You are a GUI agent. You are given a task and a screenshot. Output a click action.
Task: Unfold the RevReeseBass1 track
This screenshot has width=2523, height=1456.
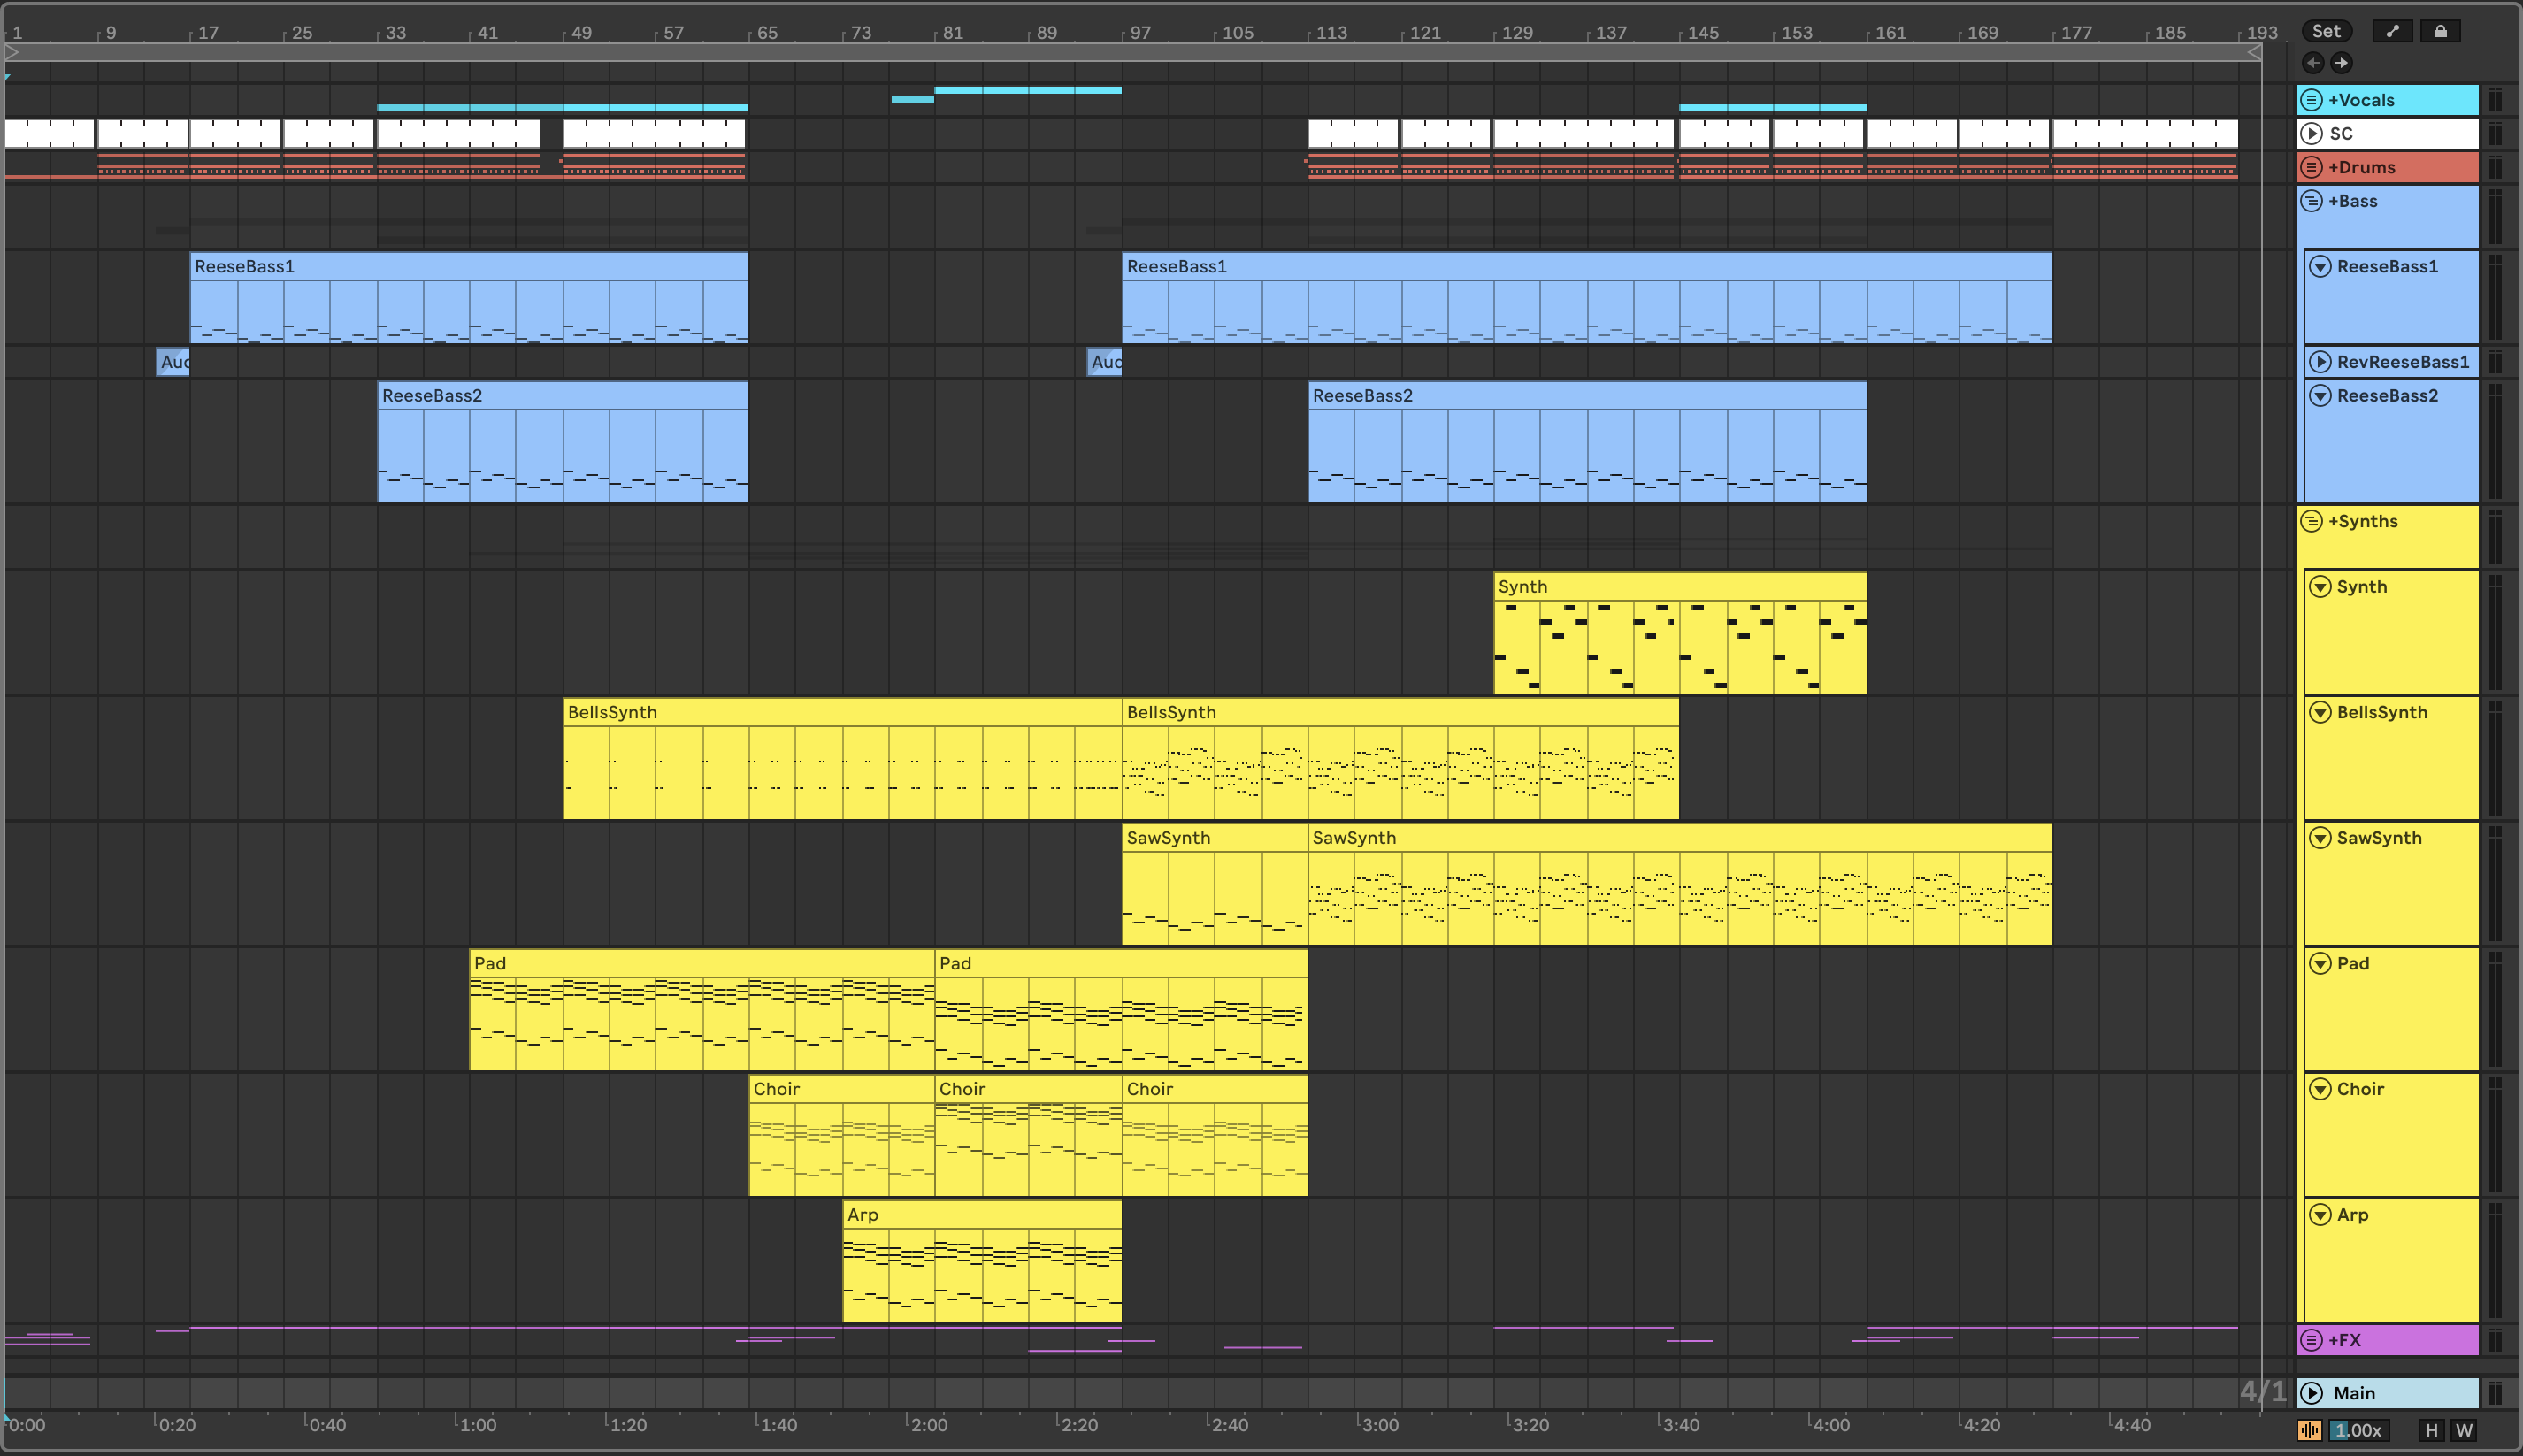tap(2320, 362)
